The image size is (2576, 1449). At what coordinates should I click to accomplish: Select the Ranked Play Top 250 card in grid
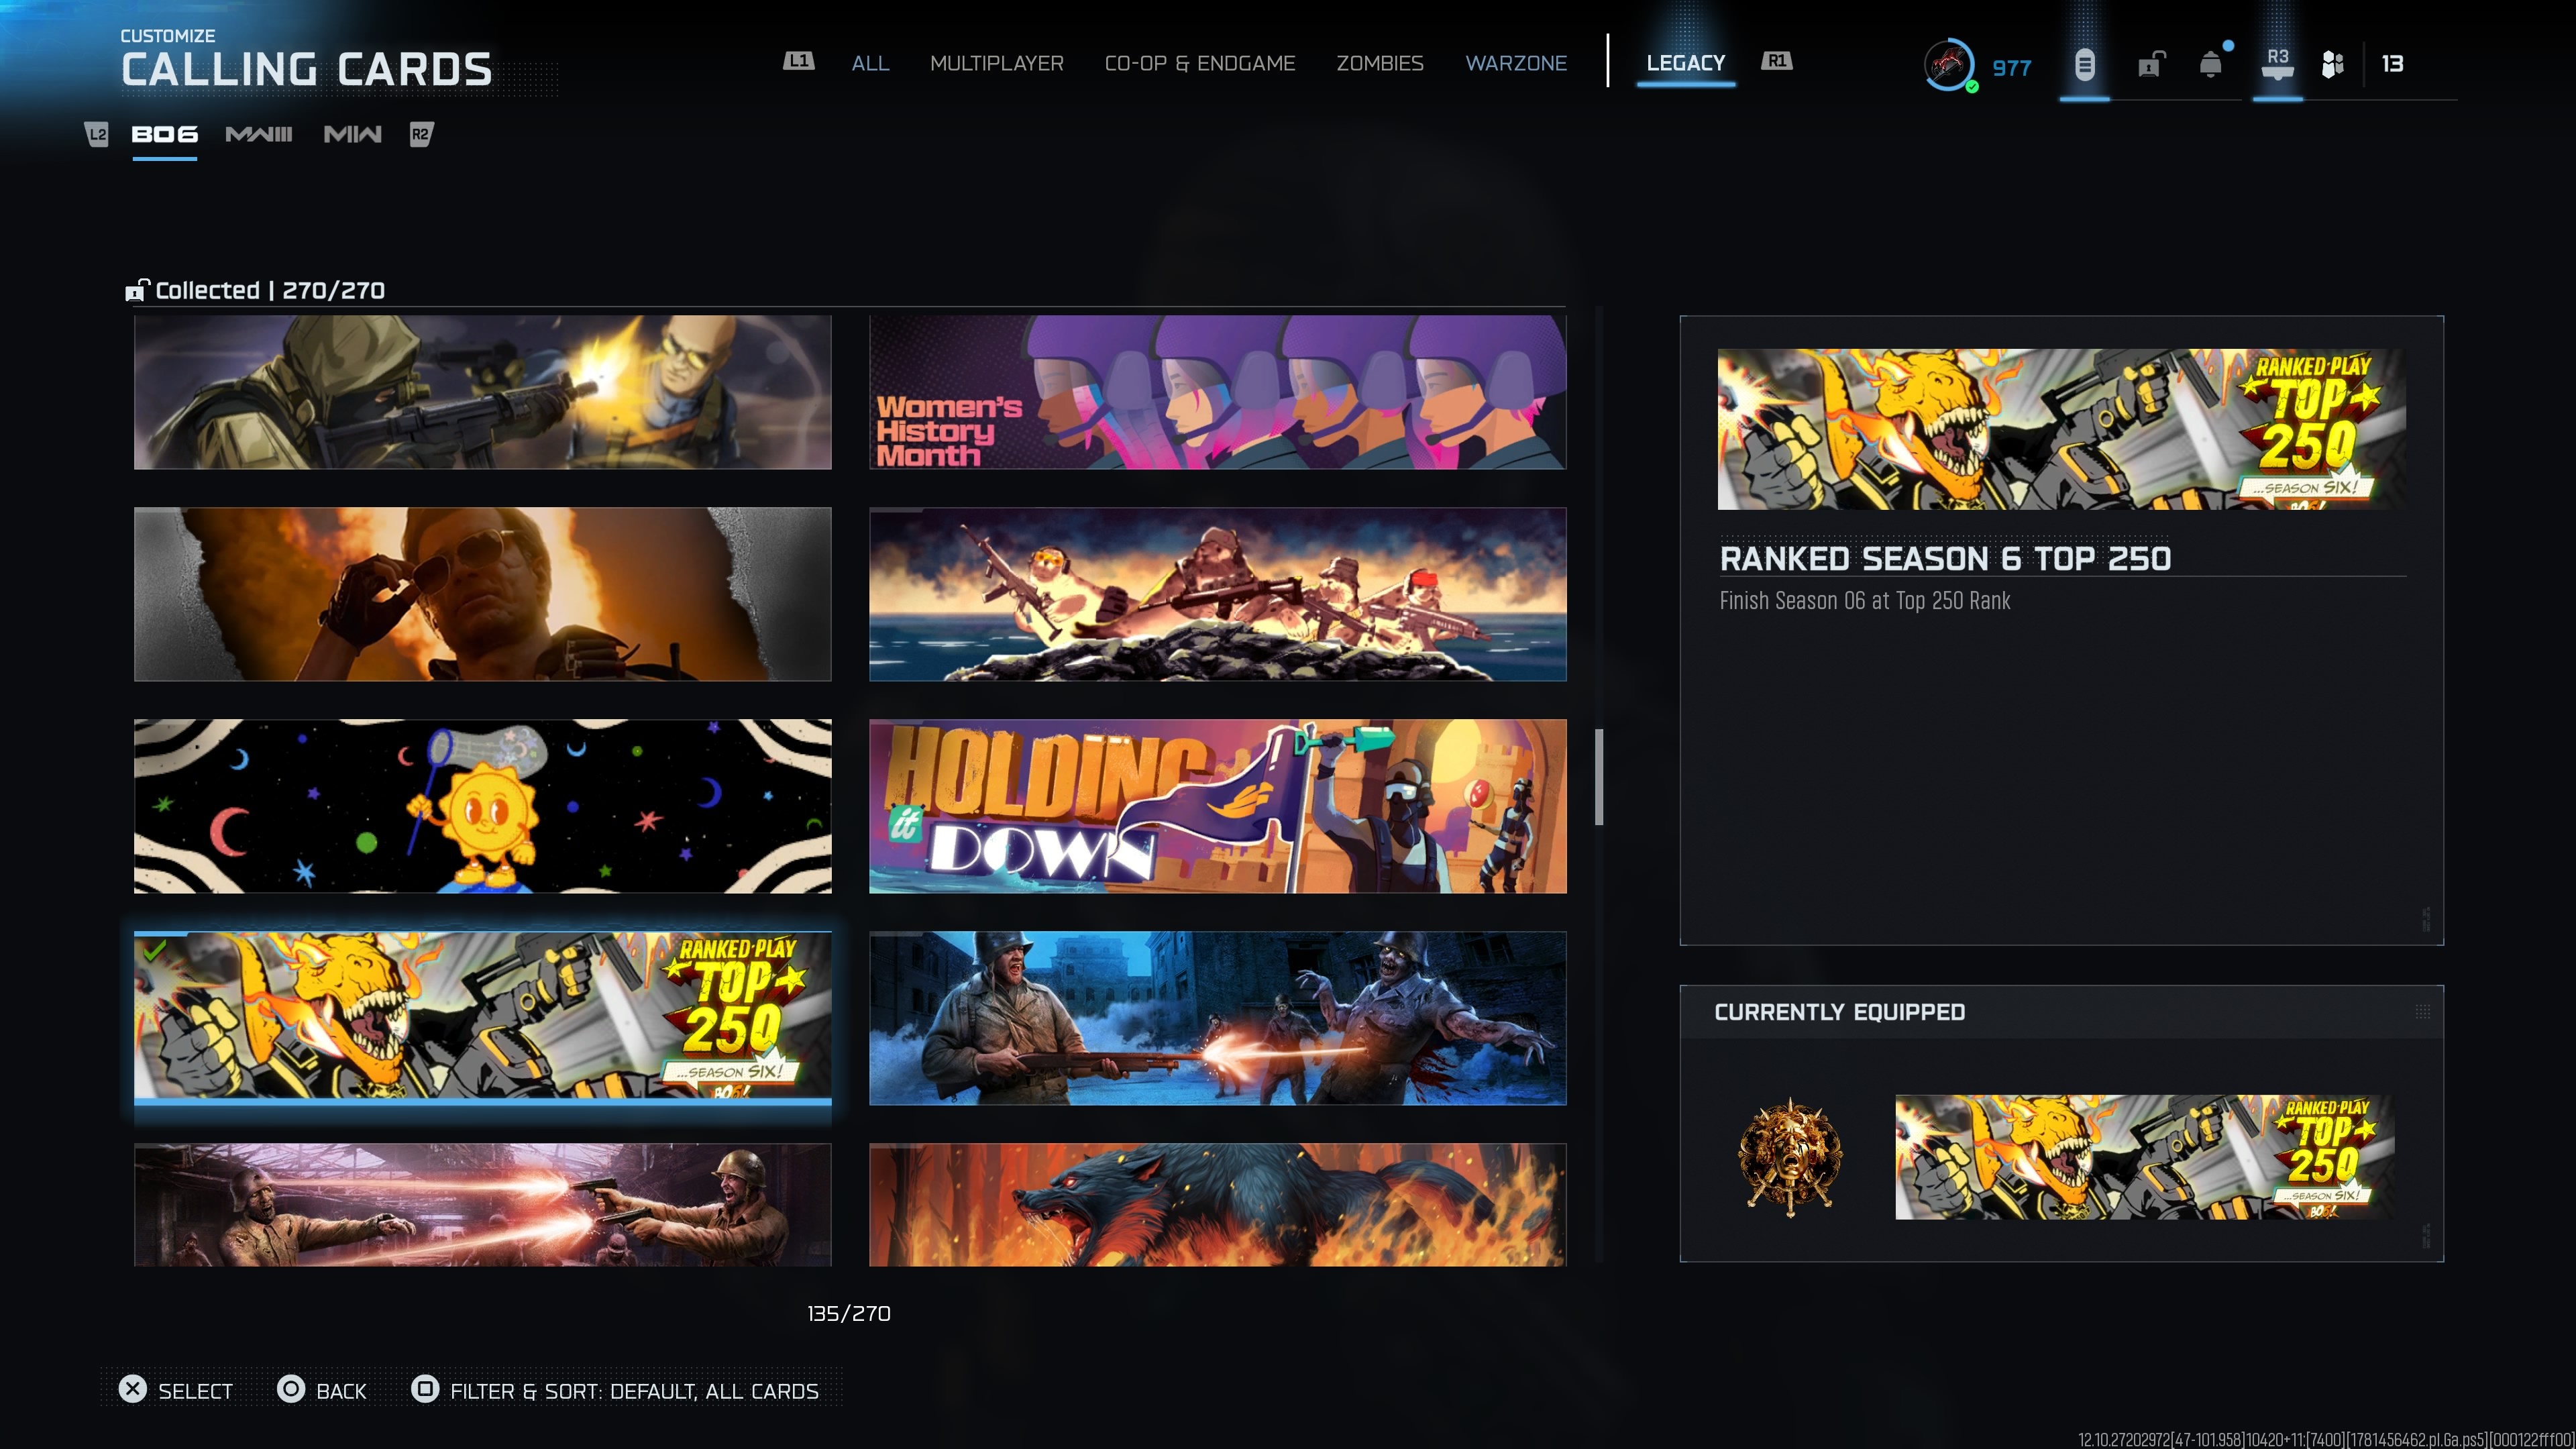coord(483,1017)
